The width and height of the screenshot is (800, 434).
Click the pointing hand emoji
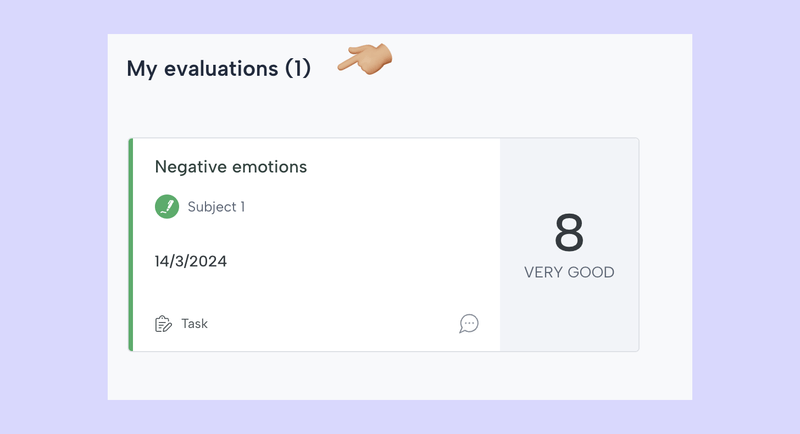[365, 59]
